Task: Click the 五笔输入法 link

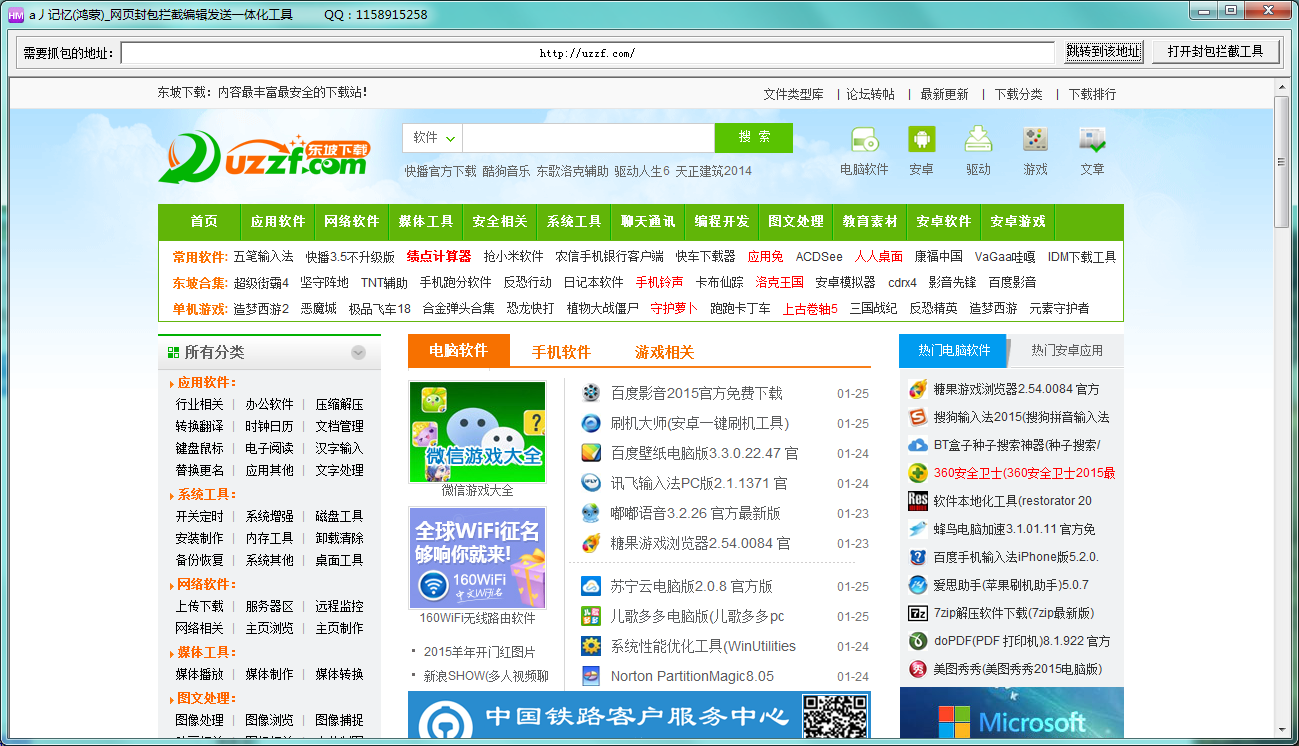Action: pos(264,257)
